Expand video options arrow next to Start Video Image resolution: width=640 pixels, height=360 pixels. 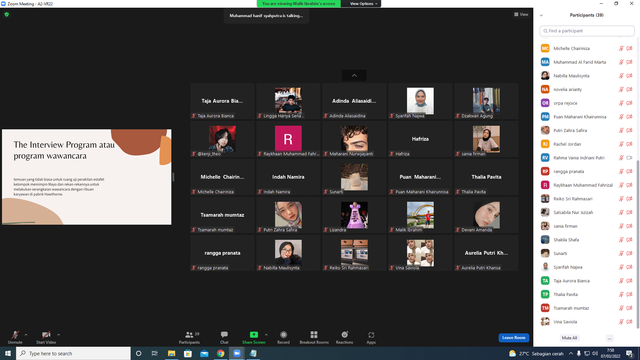coord(58,335)
